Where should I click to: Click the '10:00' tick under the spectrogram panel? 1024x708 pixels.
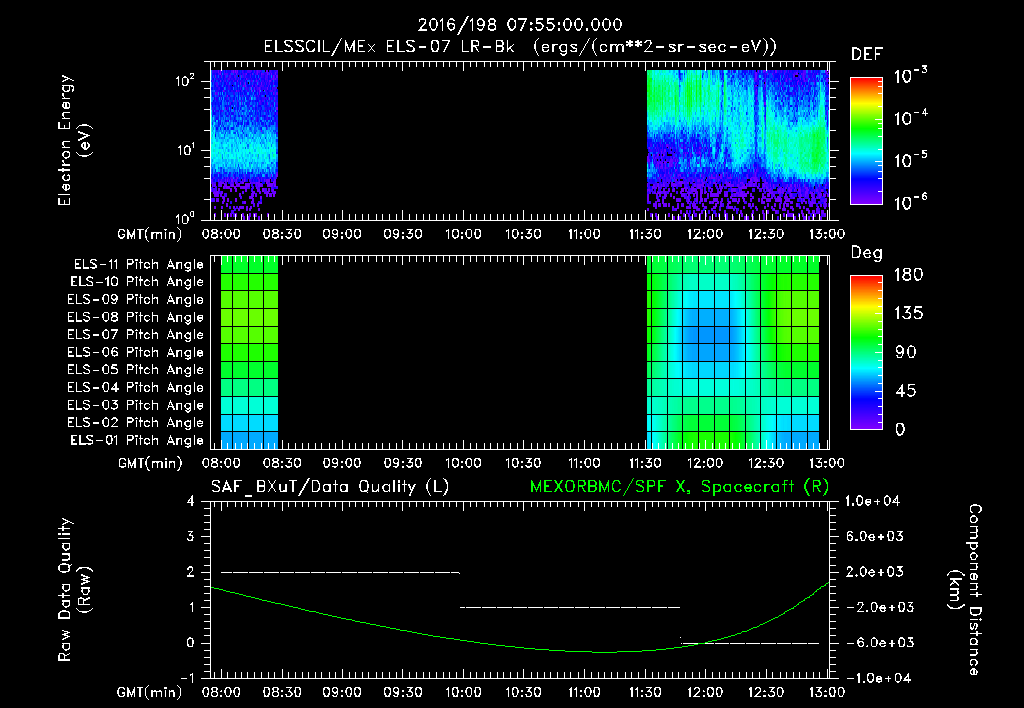[x=463, y=234]
